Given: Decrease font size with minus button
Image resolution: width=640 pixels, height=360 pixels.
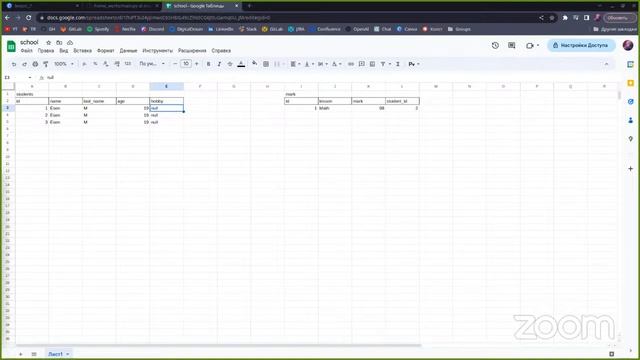Looking at the screenshot, I should [175, 64].
